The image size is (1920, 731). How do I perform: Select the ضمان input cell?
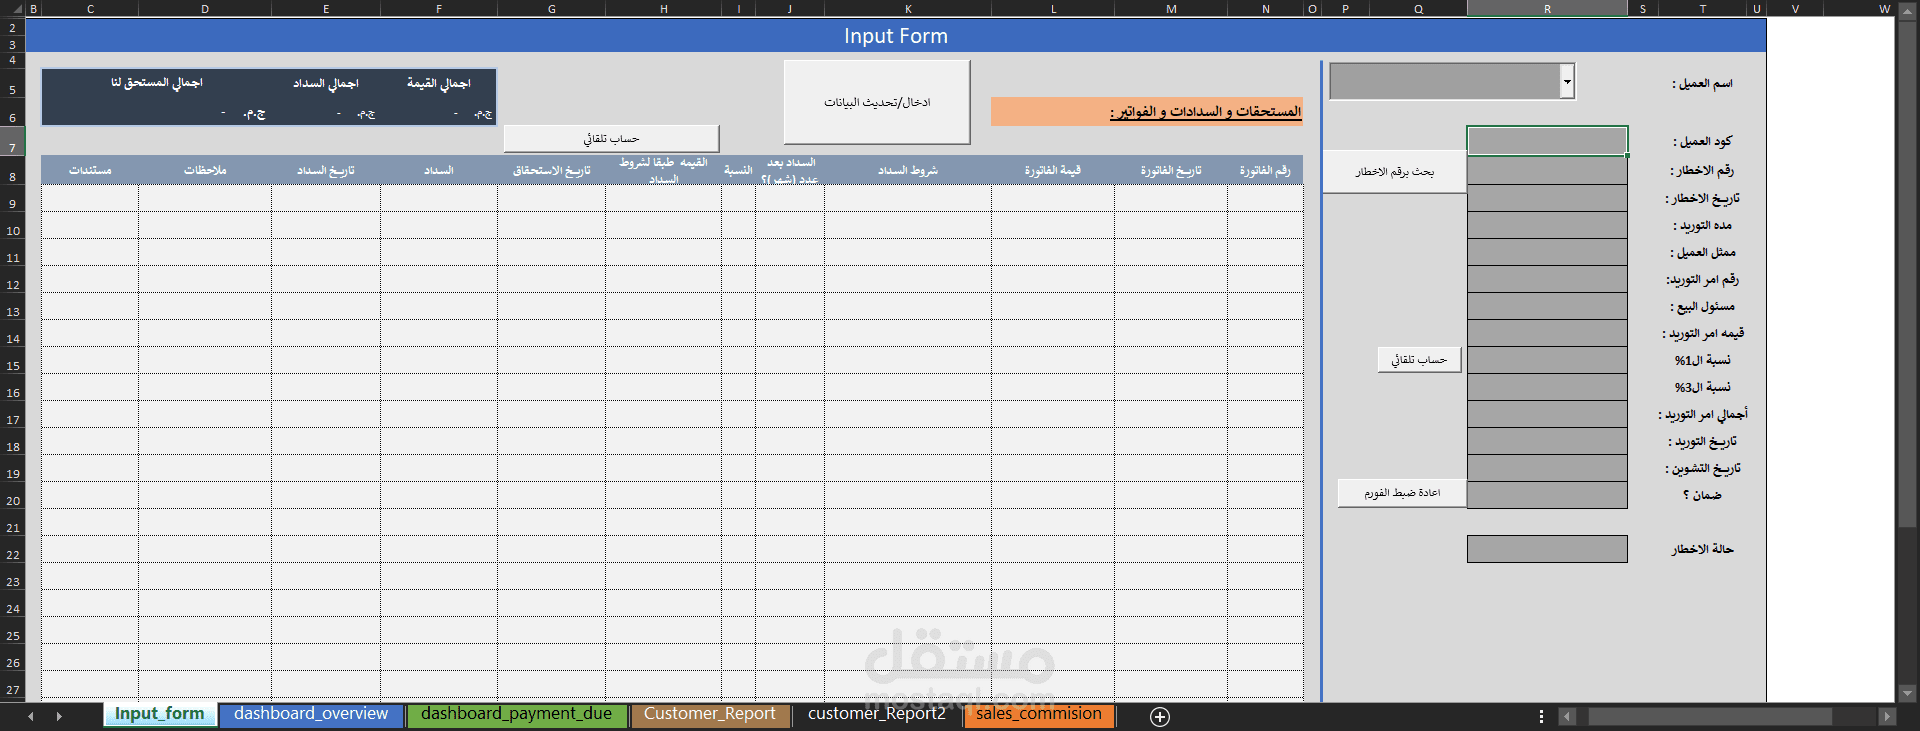click(1547, 495)
